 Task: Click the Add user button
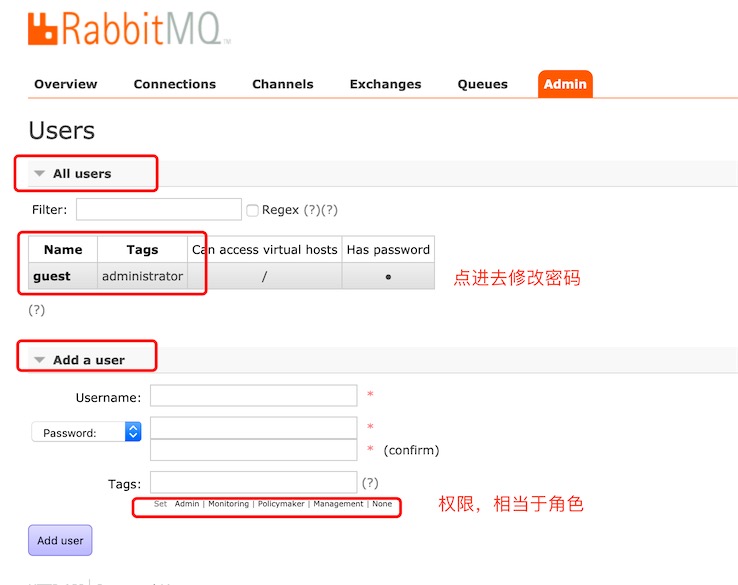(60, 540)
